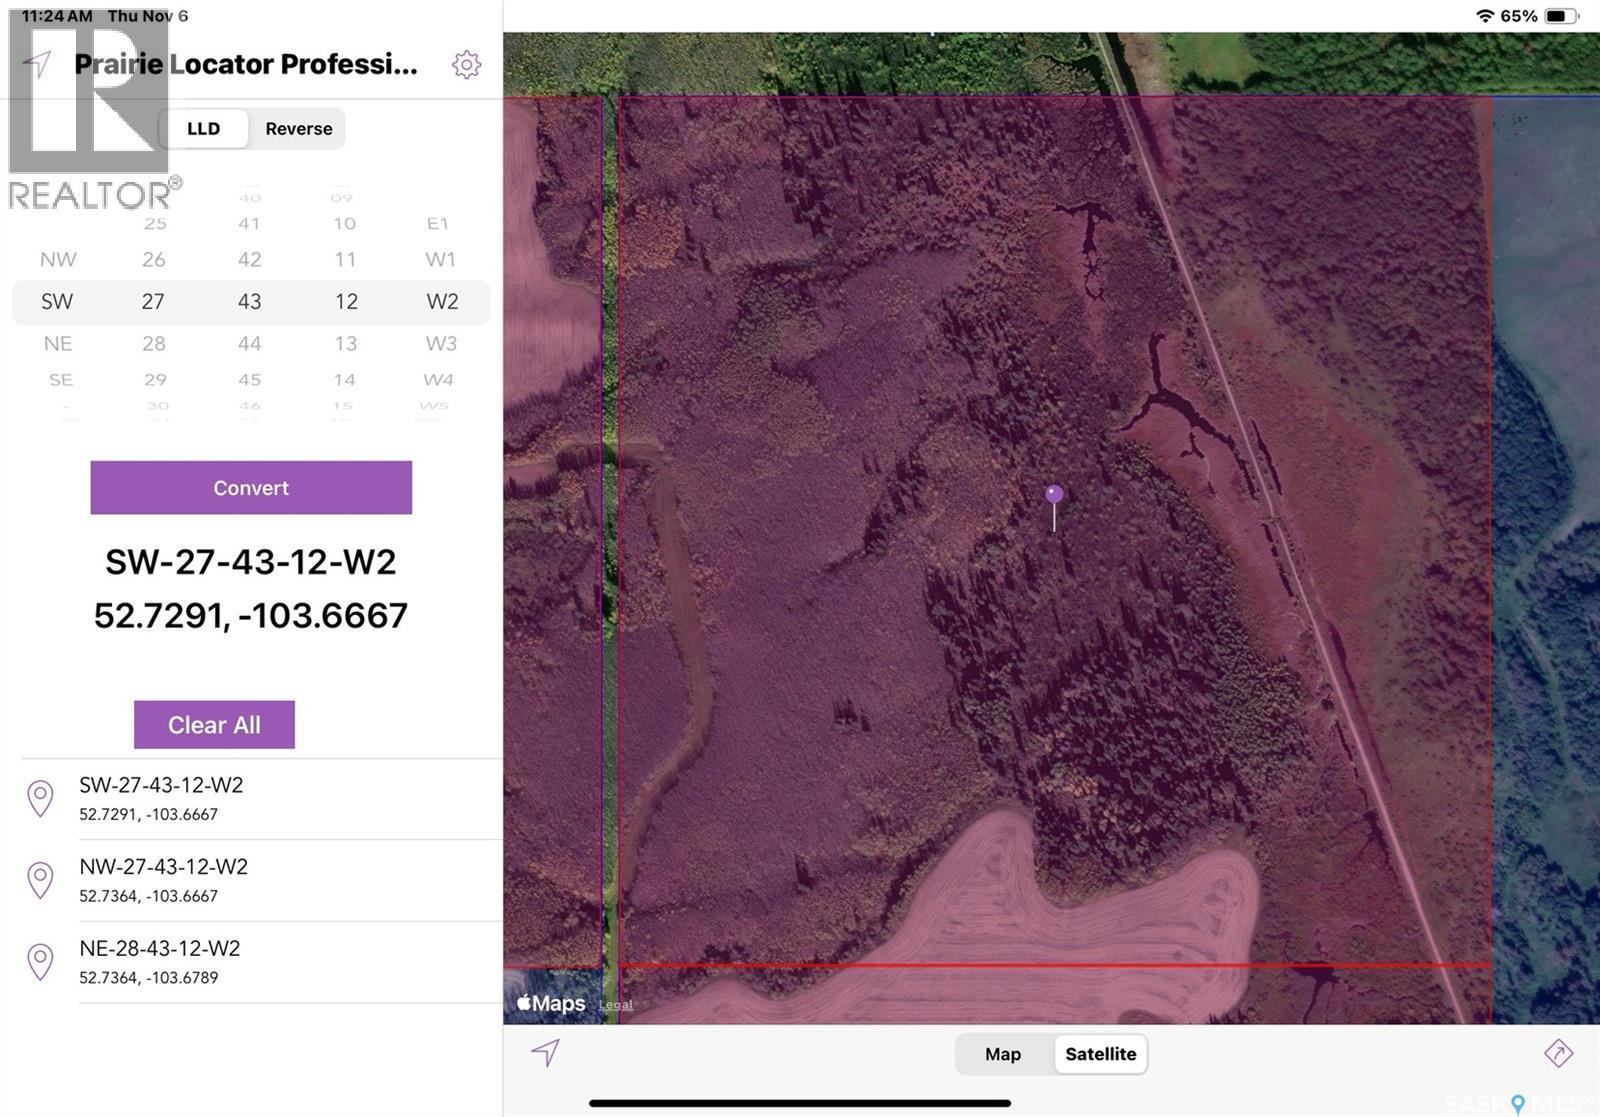
Task: Choose section 28 in the section picker
Action: pyautogui.click(x=155, y=343)
